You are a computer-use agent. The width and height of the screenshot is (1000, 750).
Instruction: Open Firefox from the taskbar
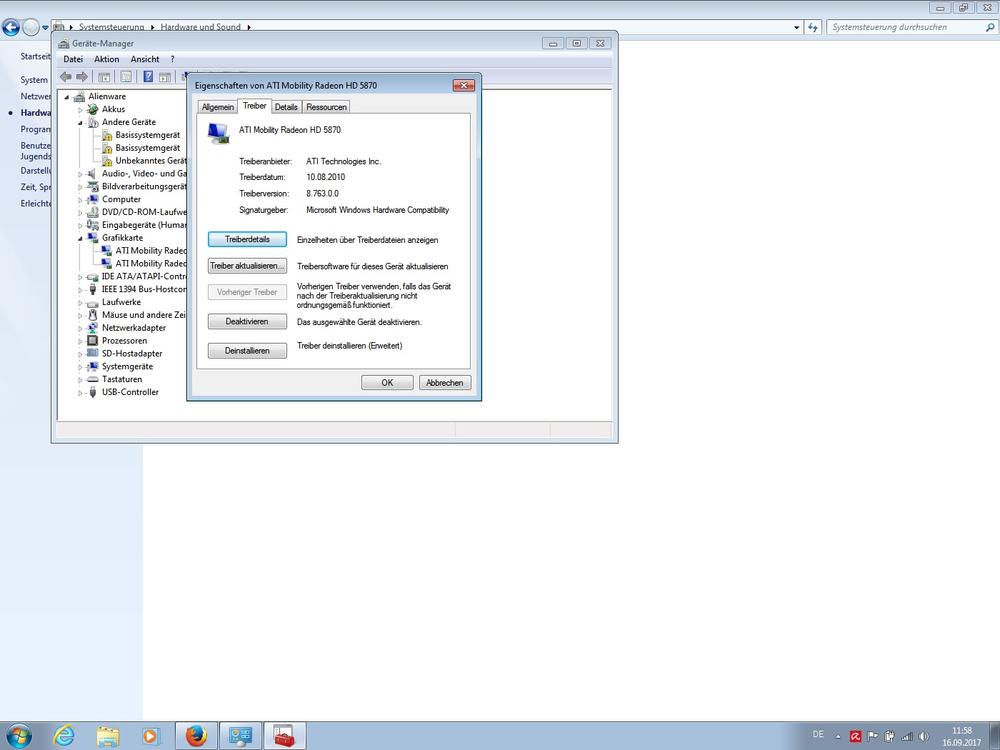coord(195,736)
